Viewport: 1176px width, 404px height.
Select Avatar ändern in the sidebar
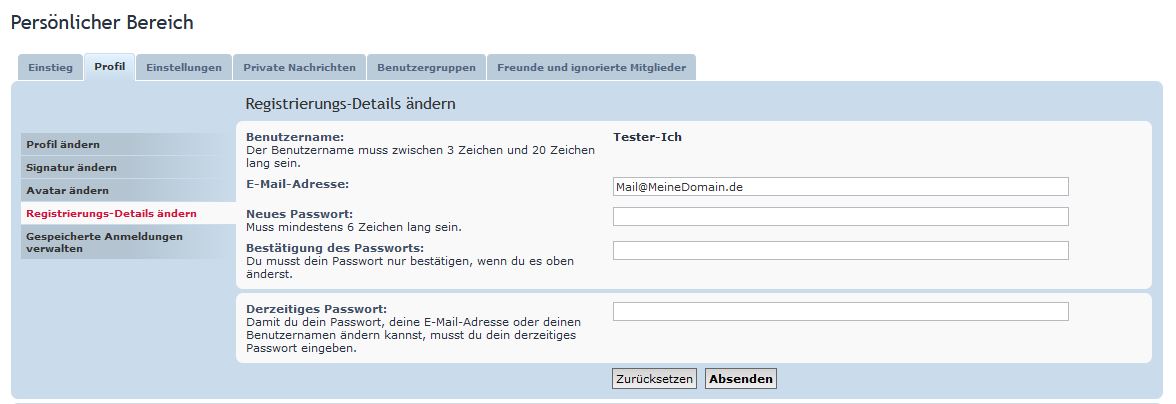pyautogui.click(x=67, y=190)
